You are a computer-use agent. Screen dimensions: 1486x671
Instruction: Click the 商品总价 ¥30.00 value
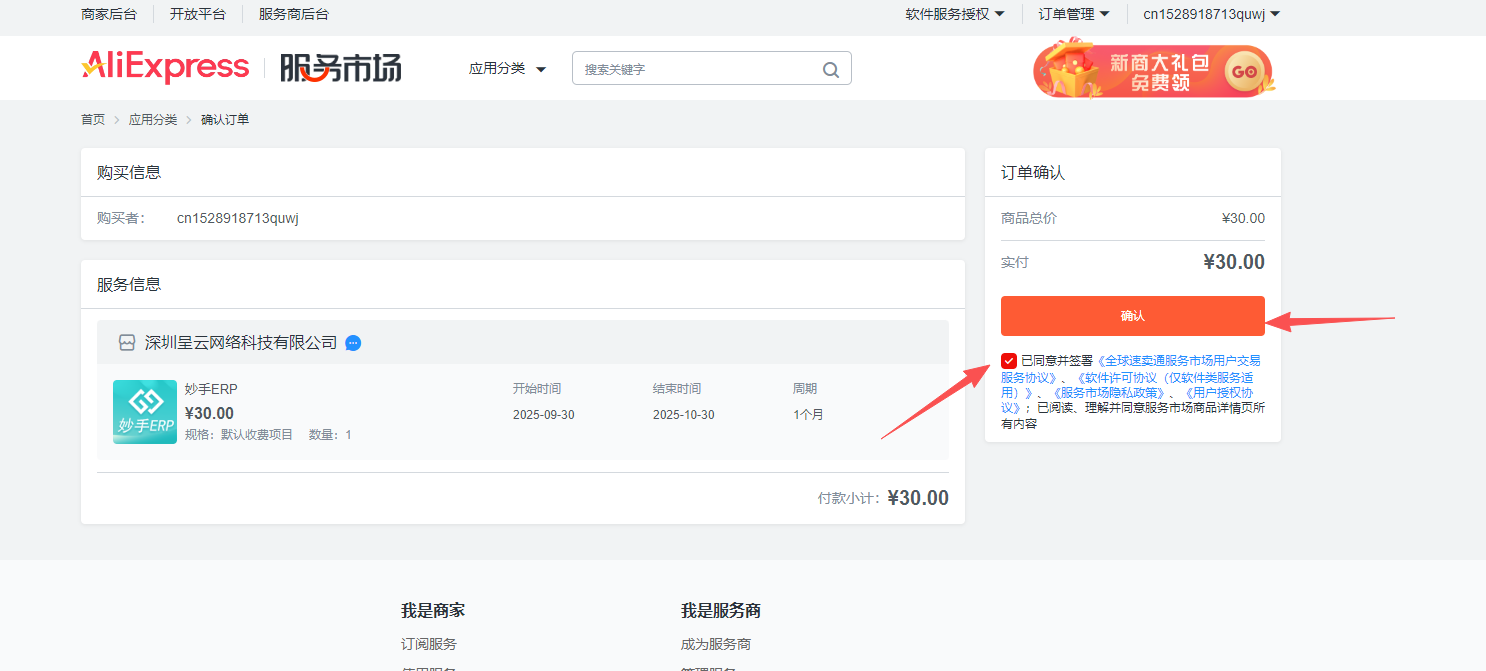point(1243,218)
